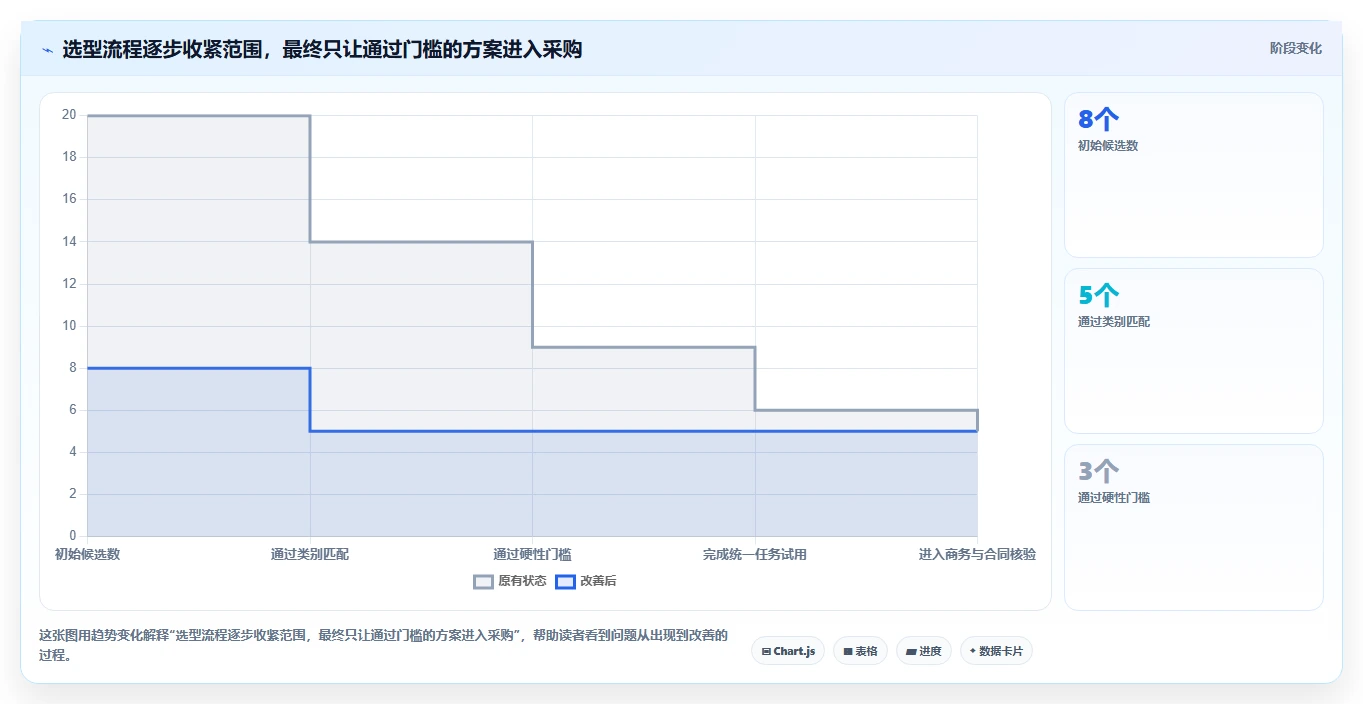
Task: Click the lightning icon beside the title
Action: (47, 49)
